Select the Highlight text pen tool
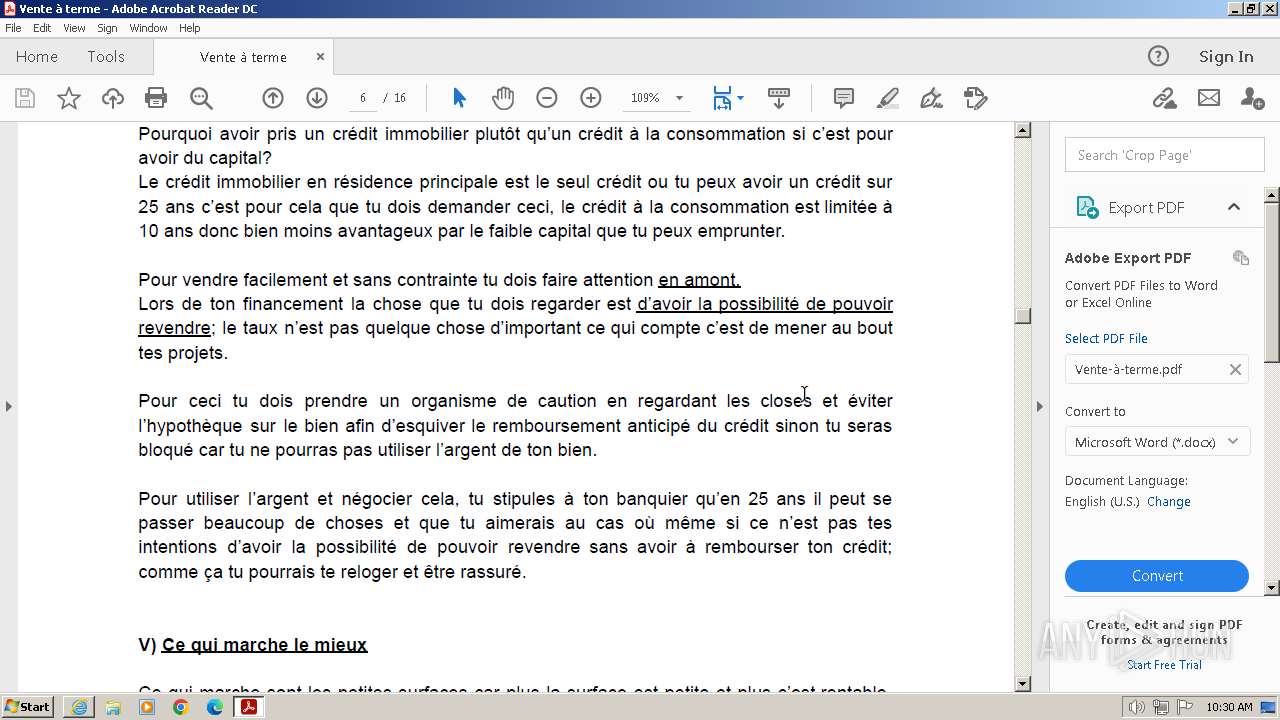The image size is (1280, 720). [x=888, y=98]
